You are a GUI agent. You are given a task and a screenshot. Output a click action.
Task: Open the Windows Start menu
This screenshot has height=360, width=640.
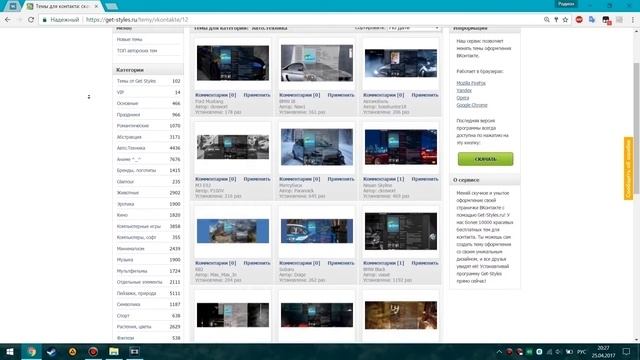click(x=10, y=351)
